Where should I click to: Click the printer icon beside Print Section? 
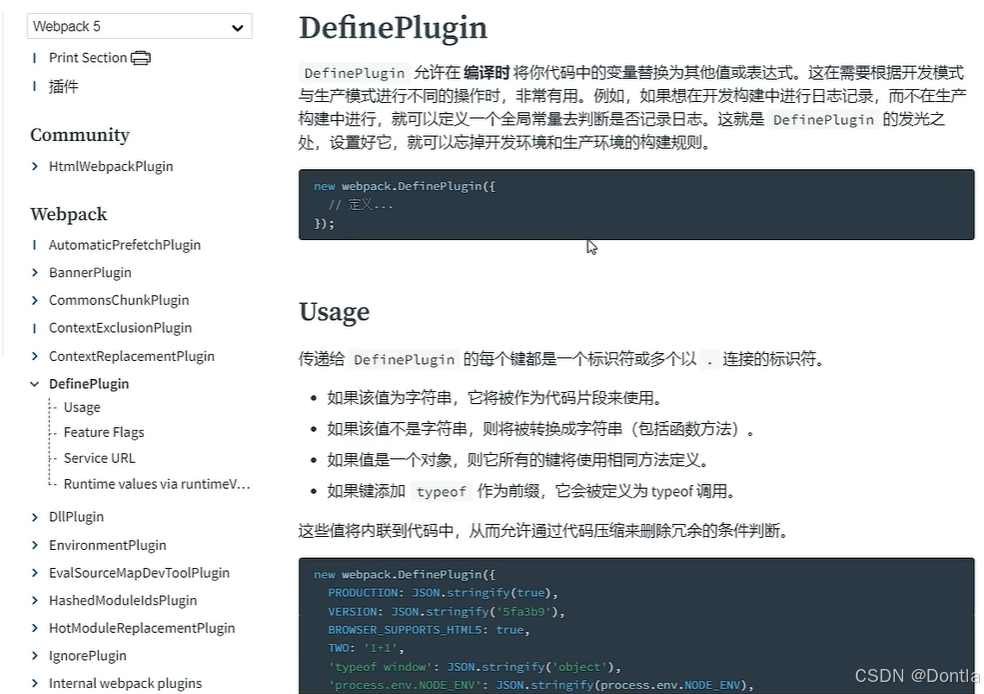tap(141, 58)
